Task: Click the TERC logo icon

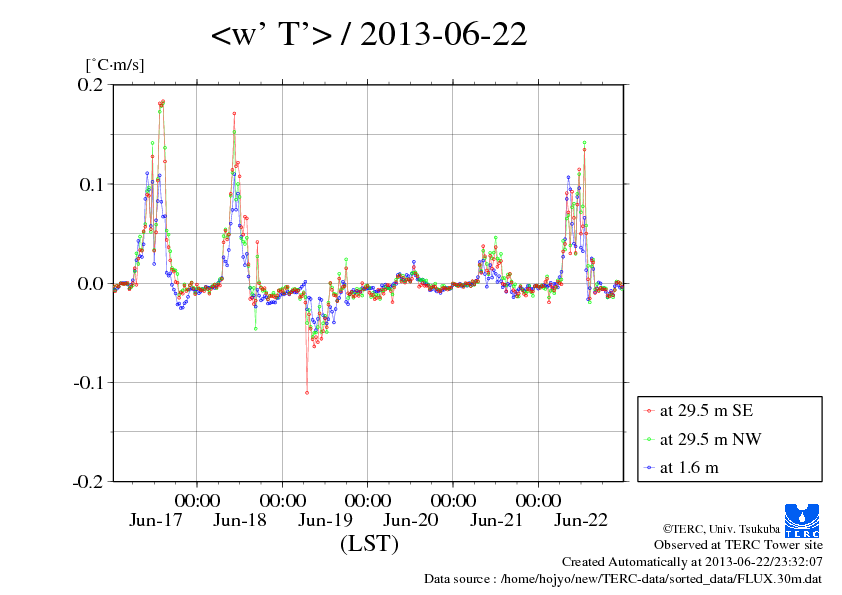Action: 802,520
